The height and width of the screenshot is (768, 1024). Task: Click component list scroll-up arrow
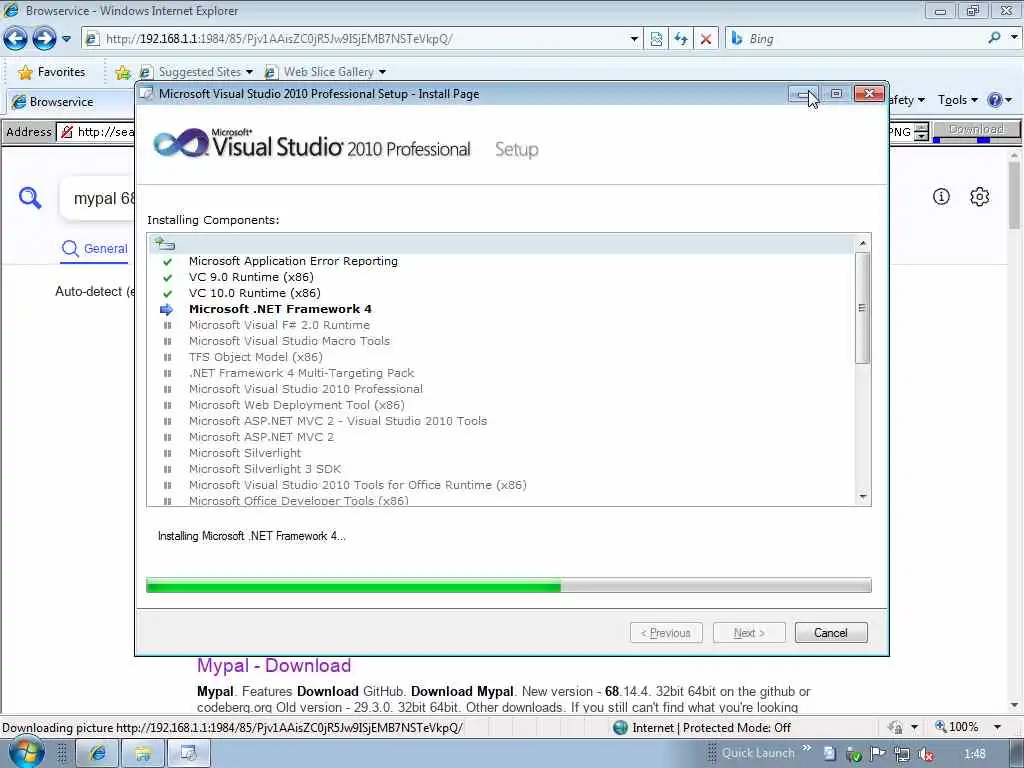coord(863,243)
